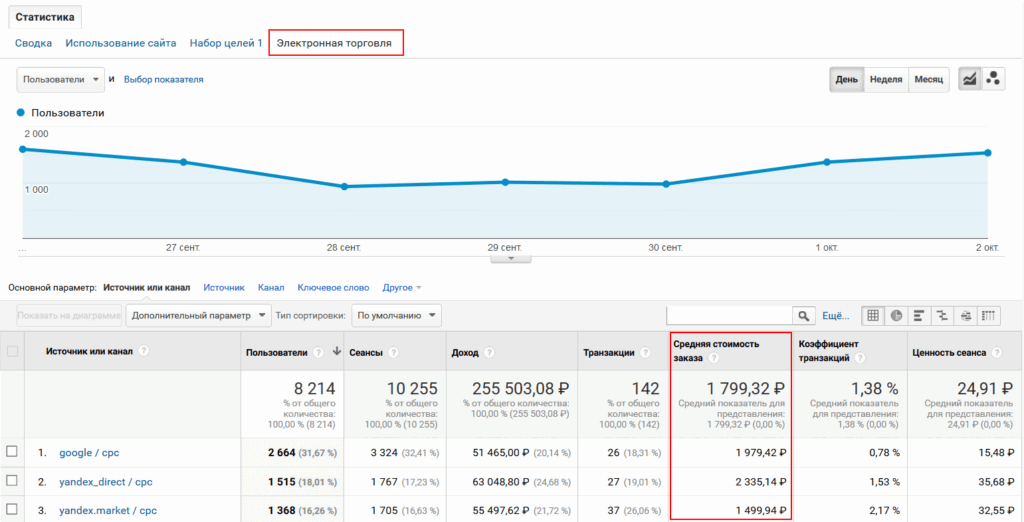Select the pie chart percentage view
1024x522 pixels.
click(897, 316)
